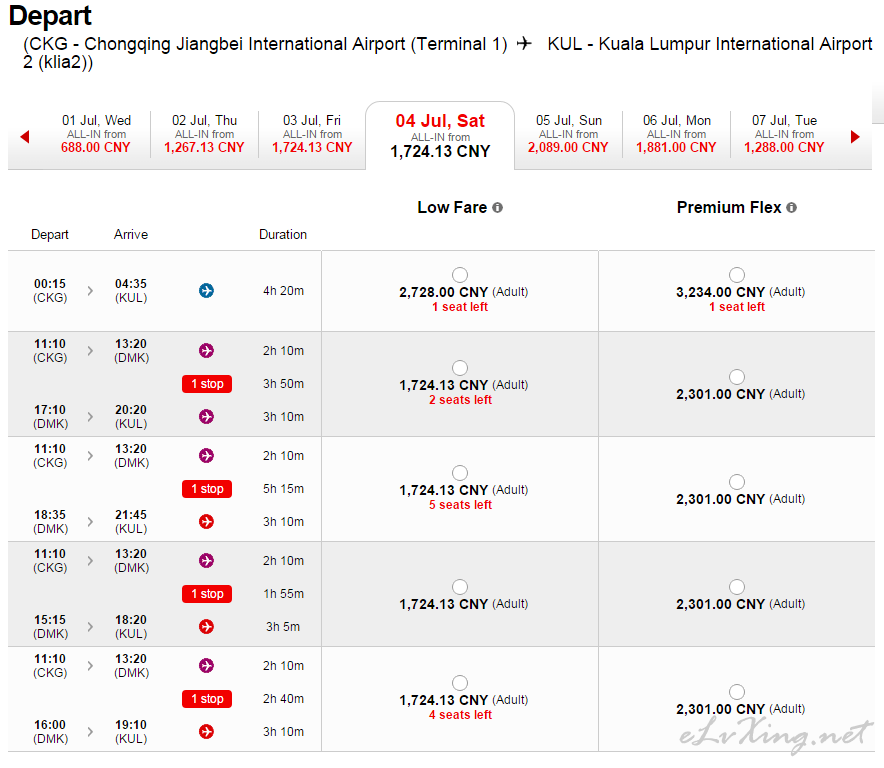
Task: Select Premium Flex radio for 16:00 DMK itinerary
Action: (x=737, y=692)
